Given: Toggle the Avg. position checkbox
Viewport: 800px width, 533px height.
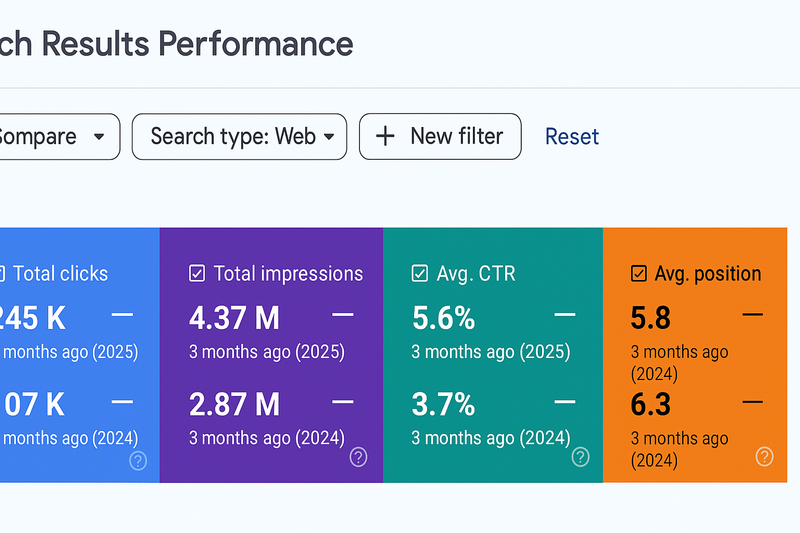Looking at the screenshot, I should tap(639, 273).
